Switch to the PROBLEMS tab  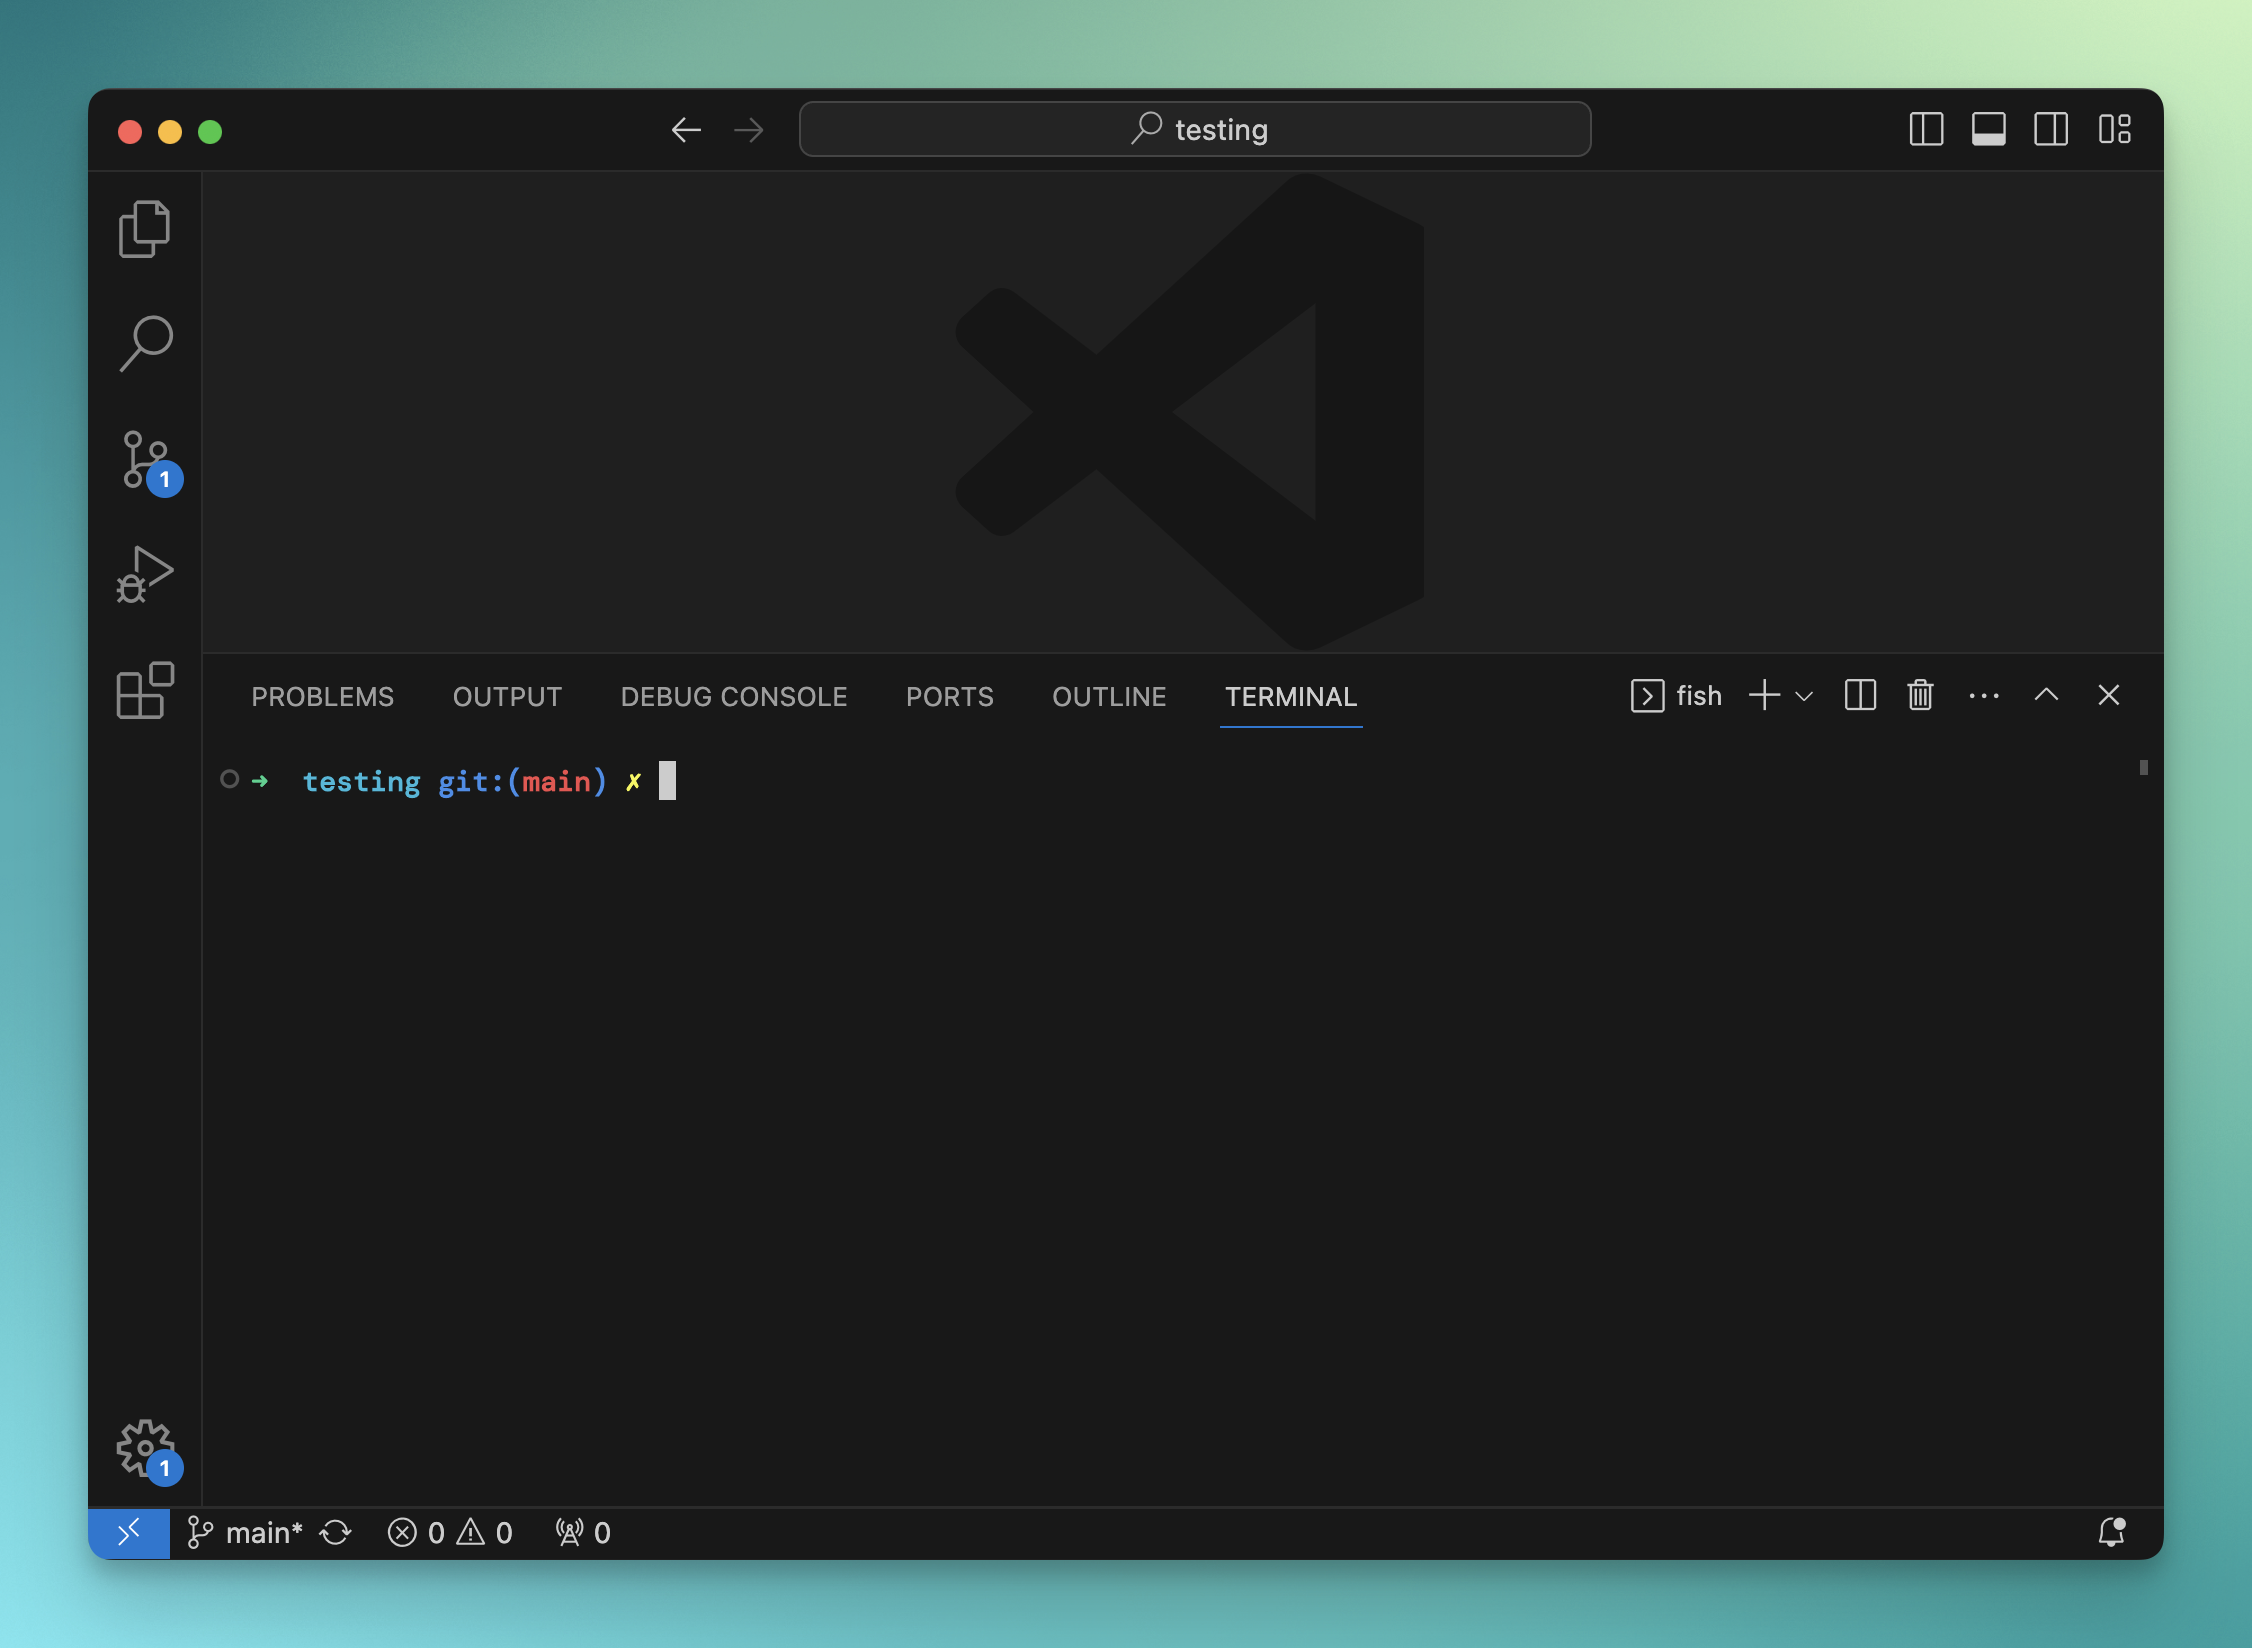322,696
